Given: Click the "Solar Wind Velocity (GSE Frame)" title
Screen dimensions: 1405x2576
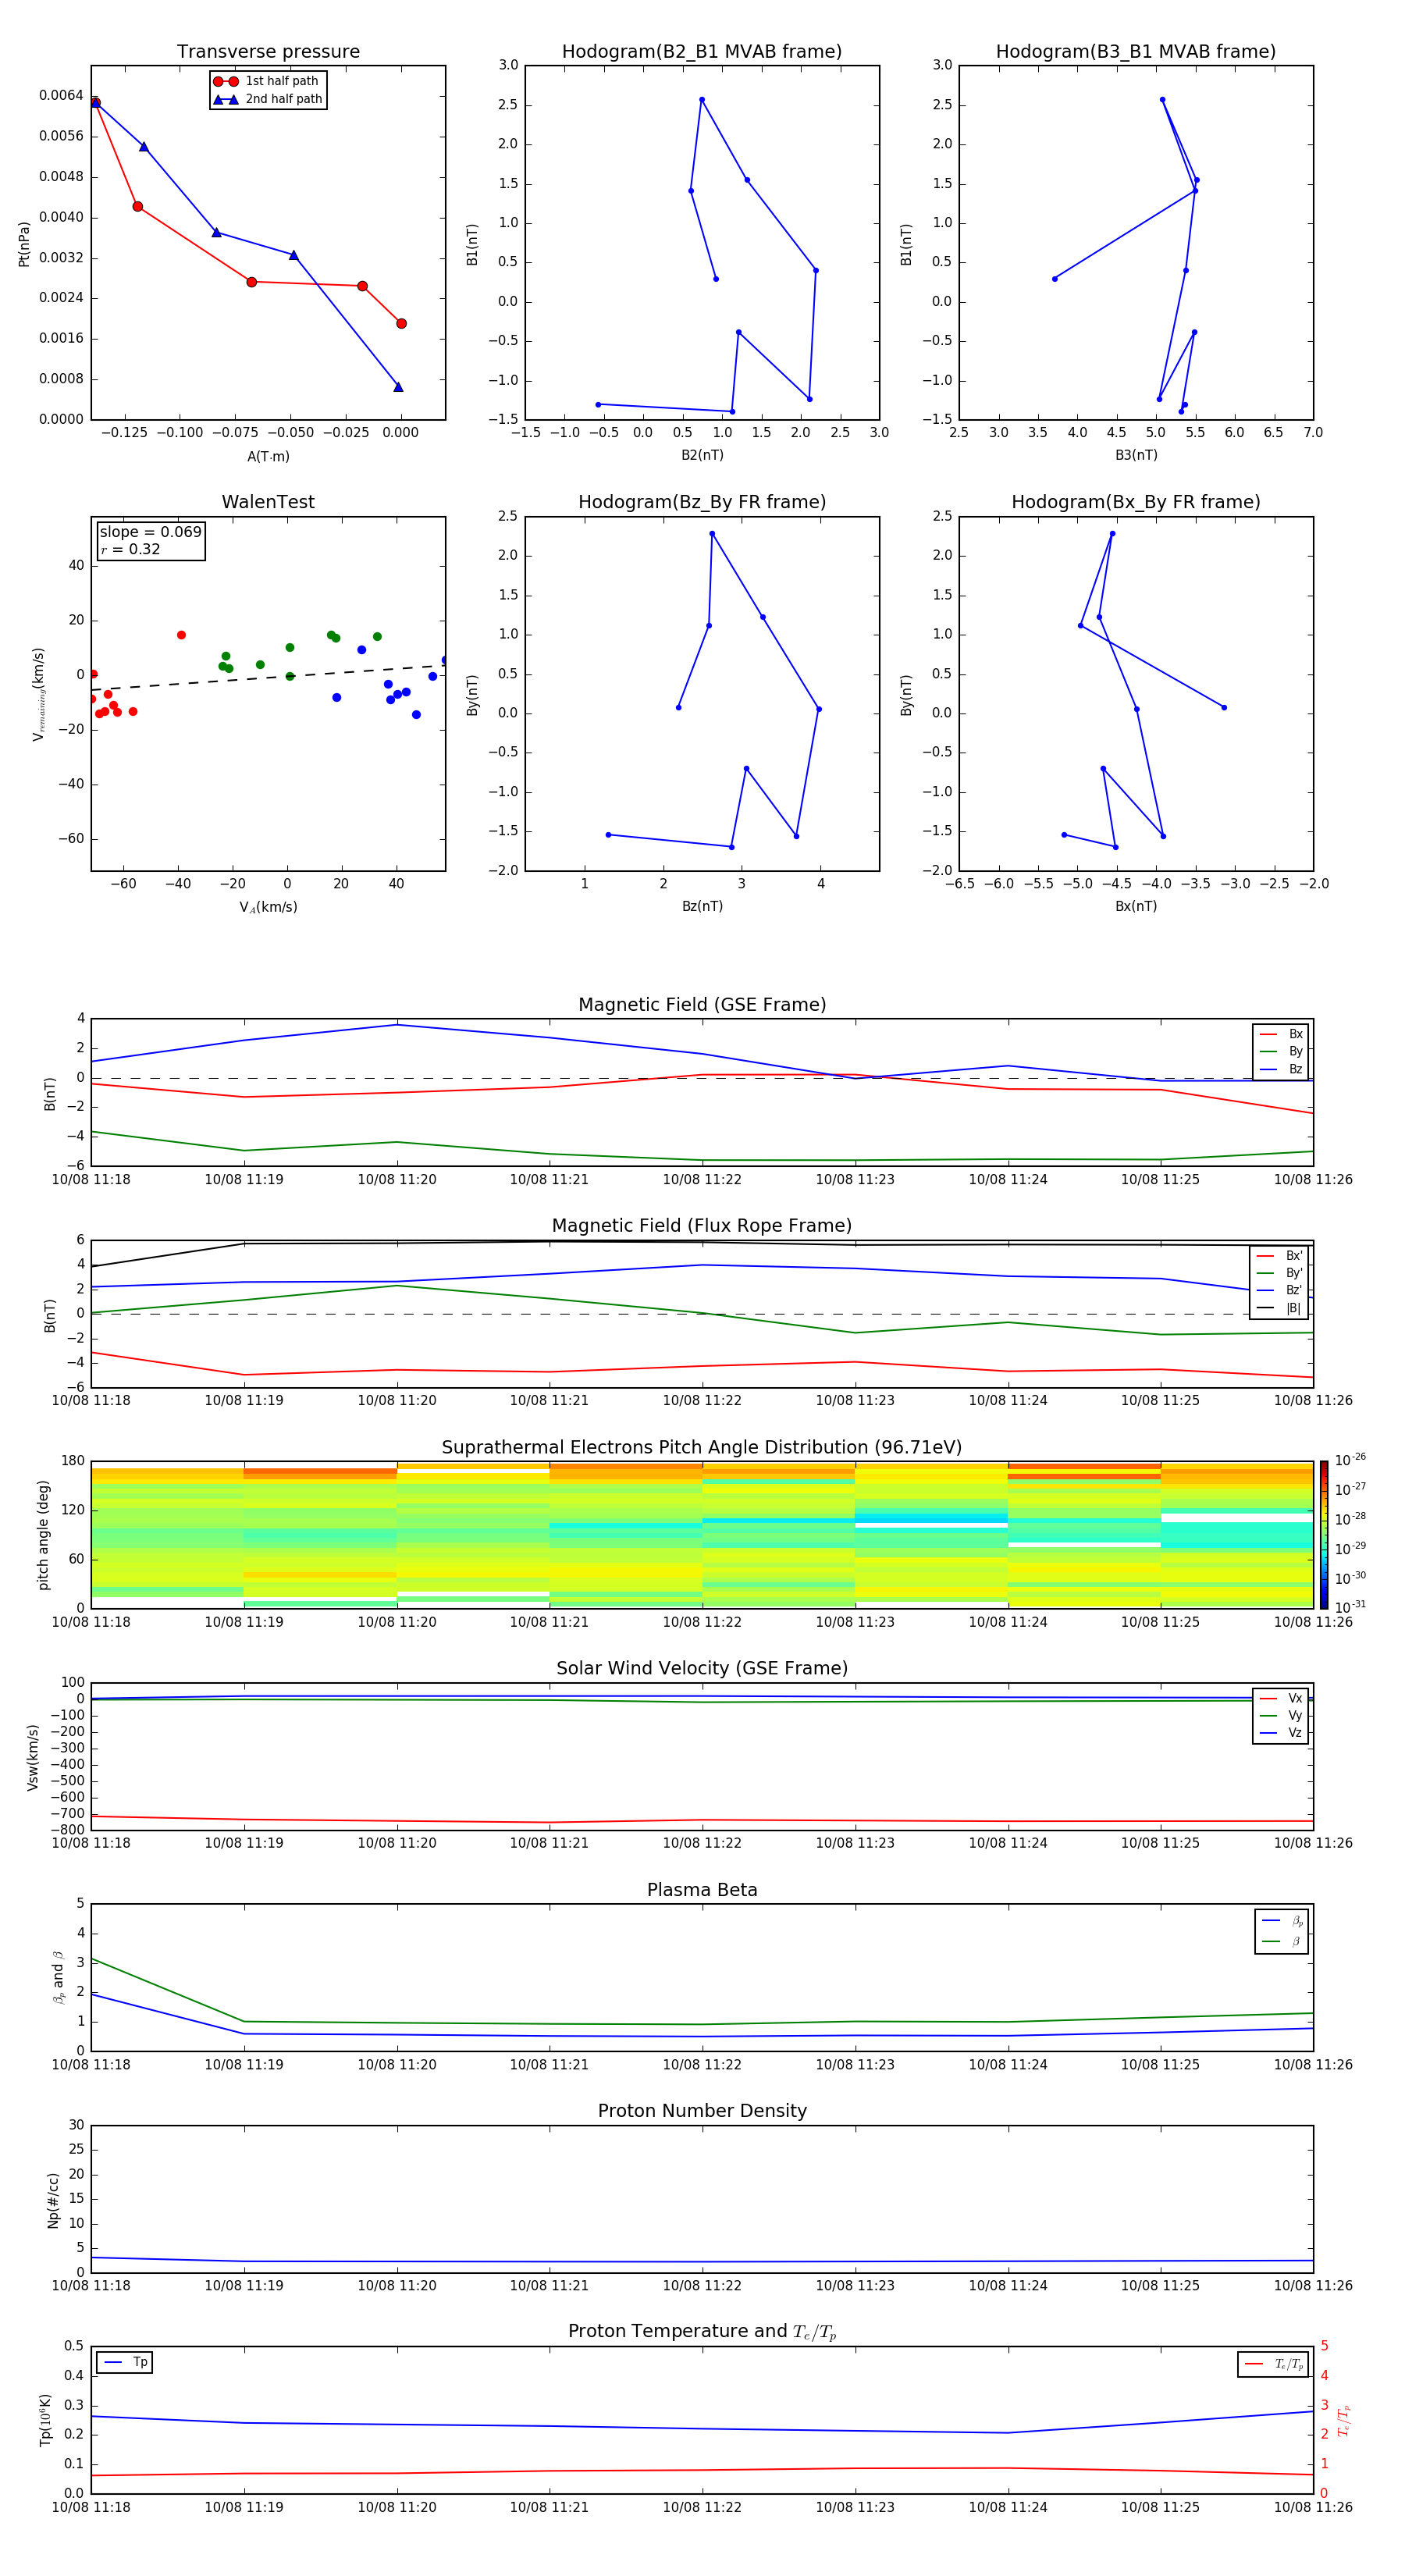Looking at the screenshot, I should tap(702, 1668).
